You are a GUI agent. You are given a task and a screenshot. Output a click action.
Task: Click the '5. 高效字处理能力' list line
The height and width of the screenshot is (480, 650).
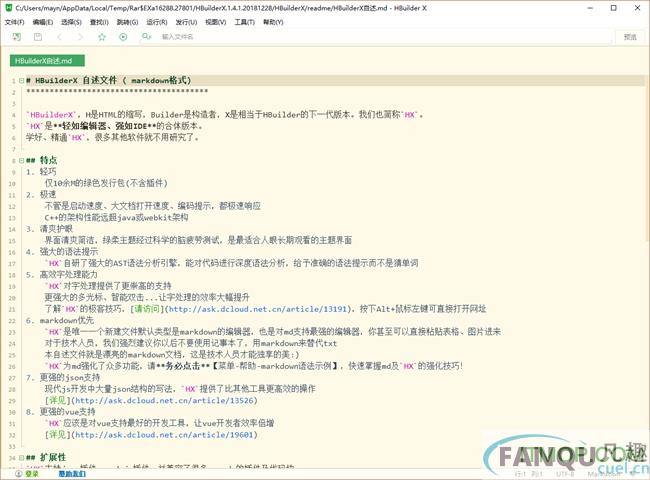(x=62, y=274)
